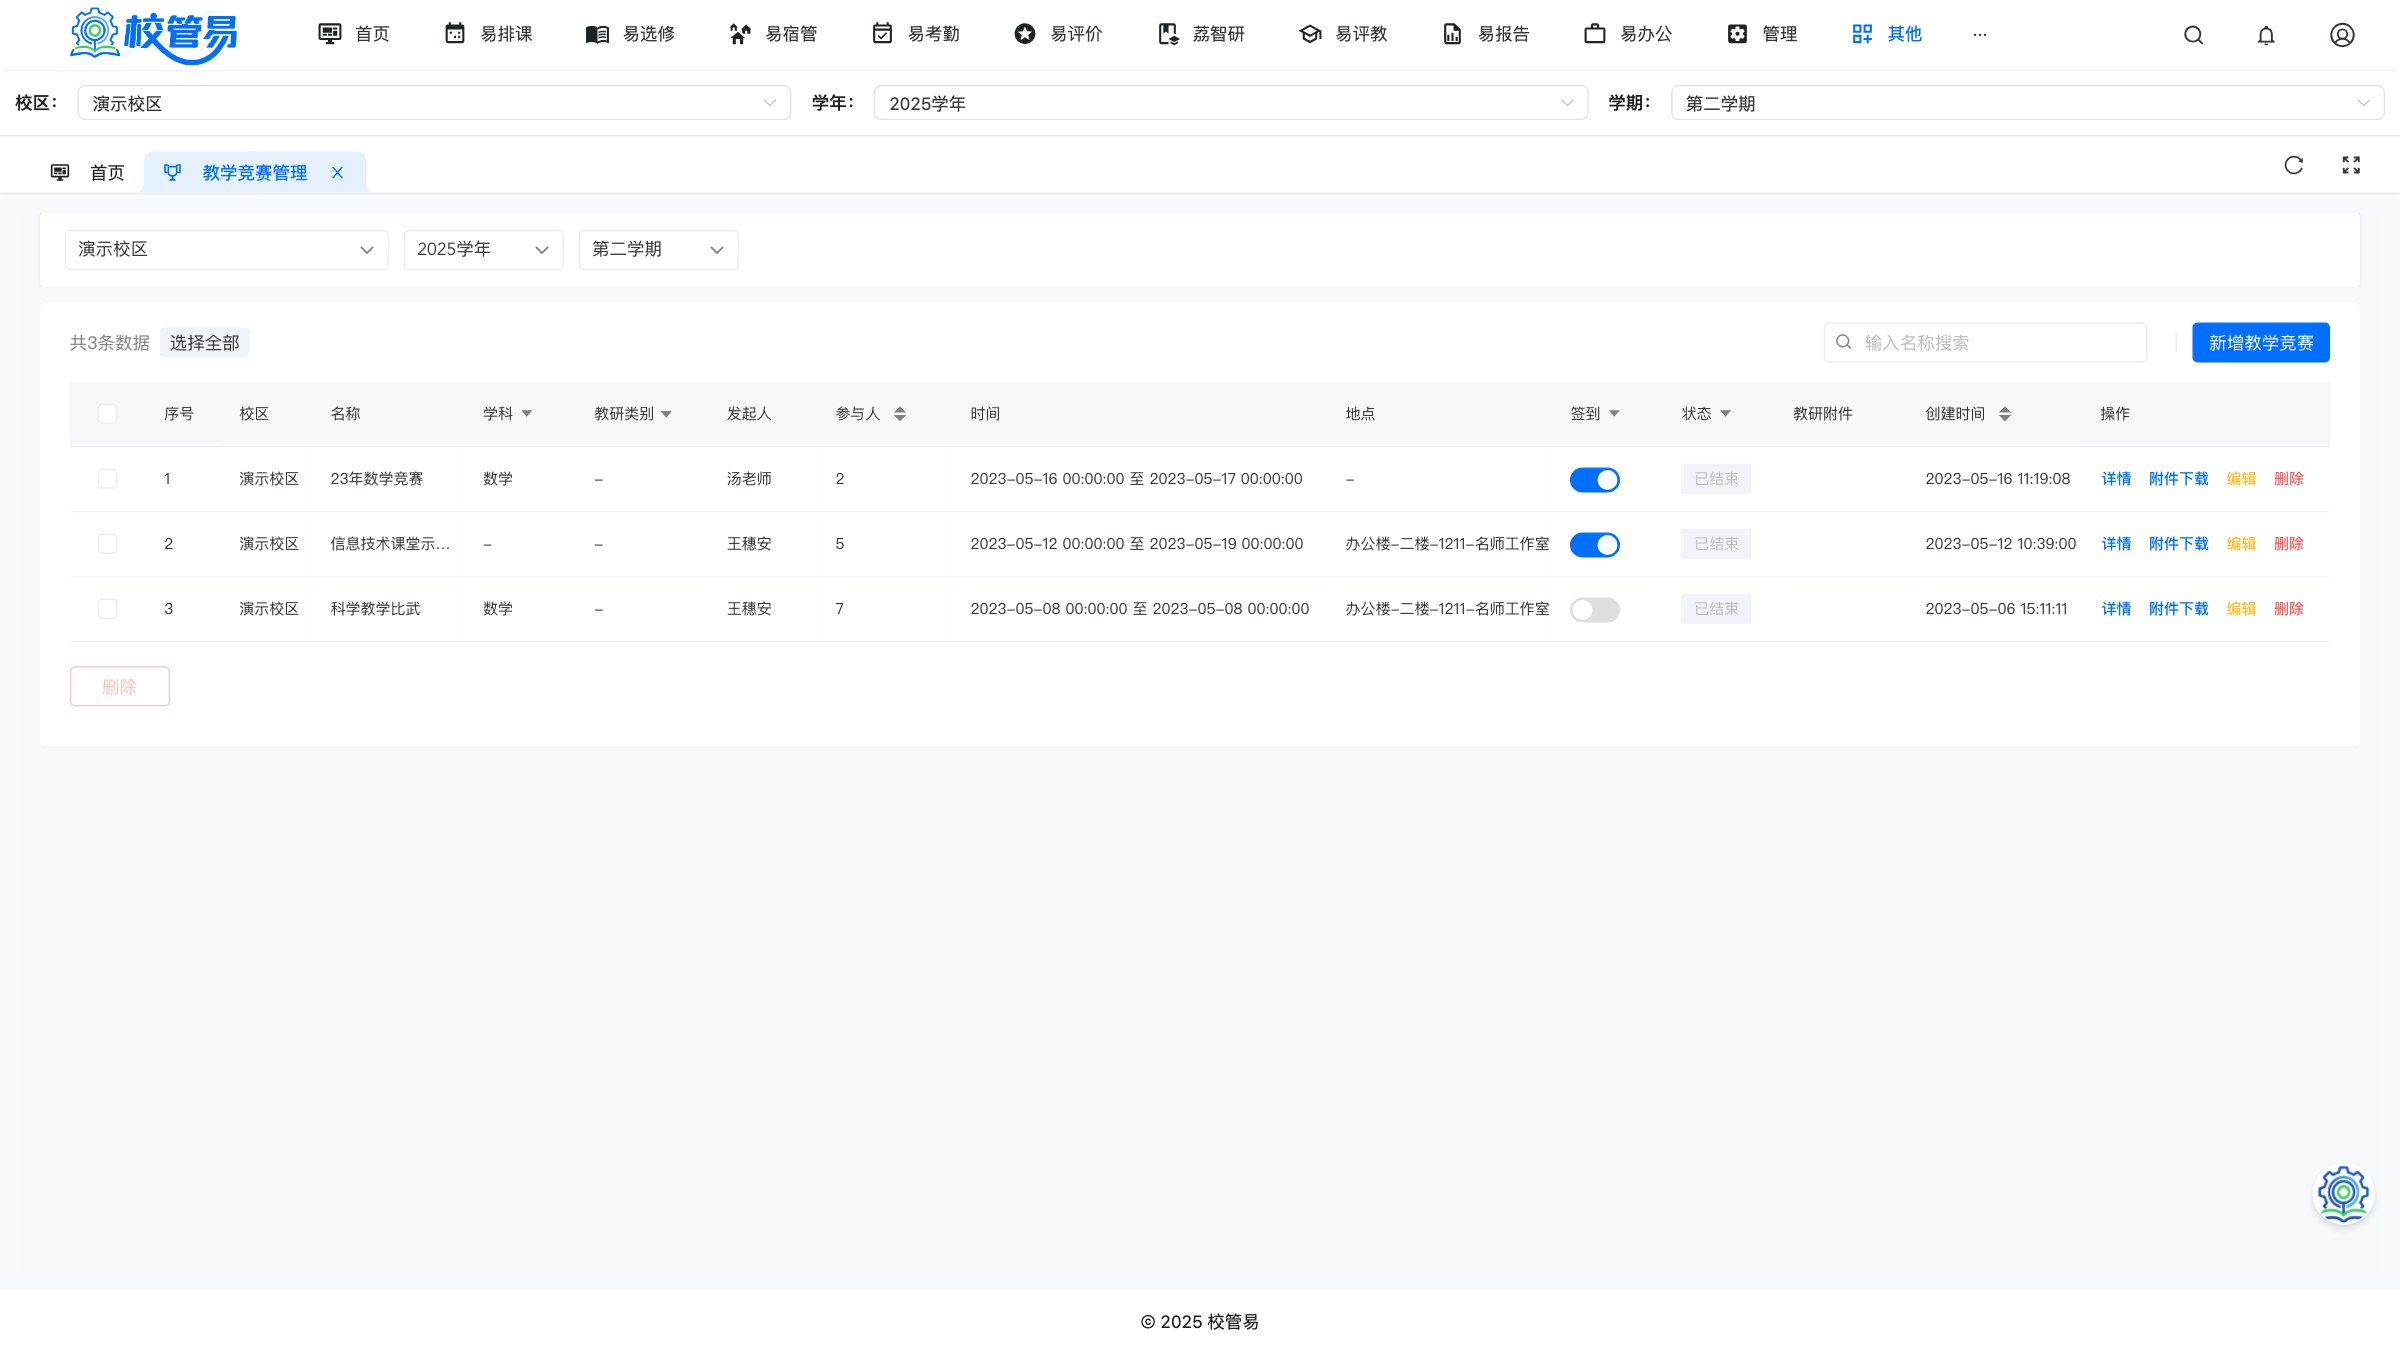The height and width of the screenshot is (1350, 2400).
Task: Open 其他 grid-plus icon
Action: 1862,34
